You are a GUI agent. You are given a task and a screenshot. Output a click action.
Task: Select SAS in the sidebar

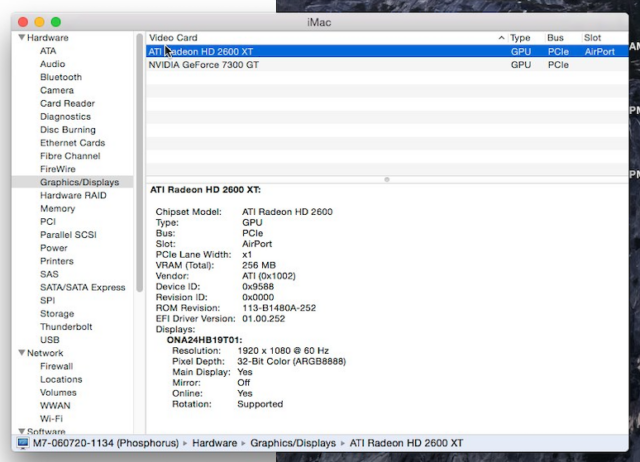(x=49, y=274)
